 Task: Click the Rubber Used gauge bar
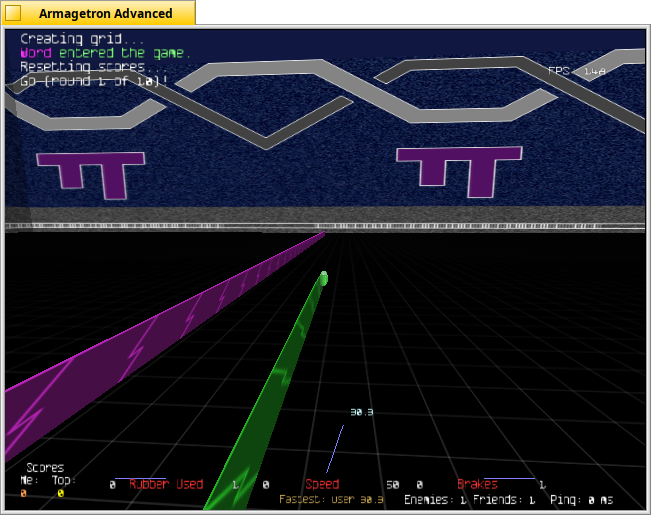tap(140, 478)
